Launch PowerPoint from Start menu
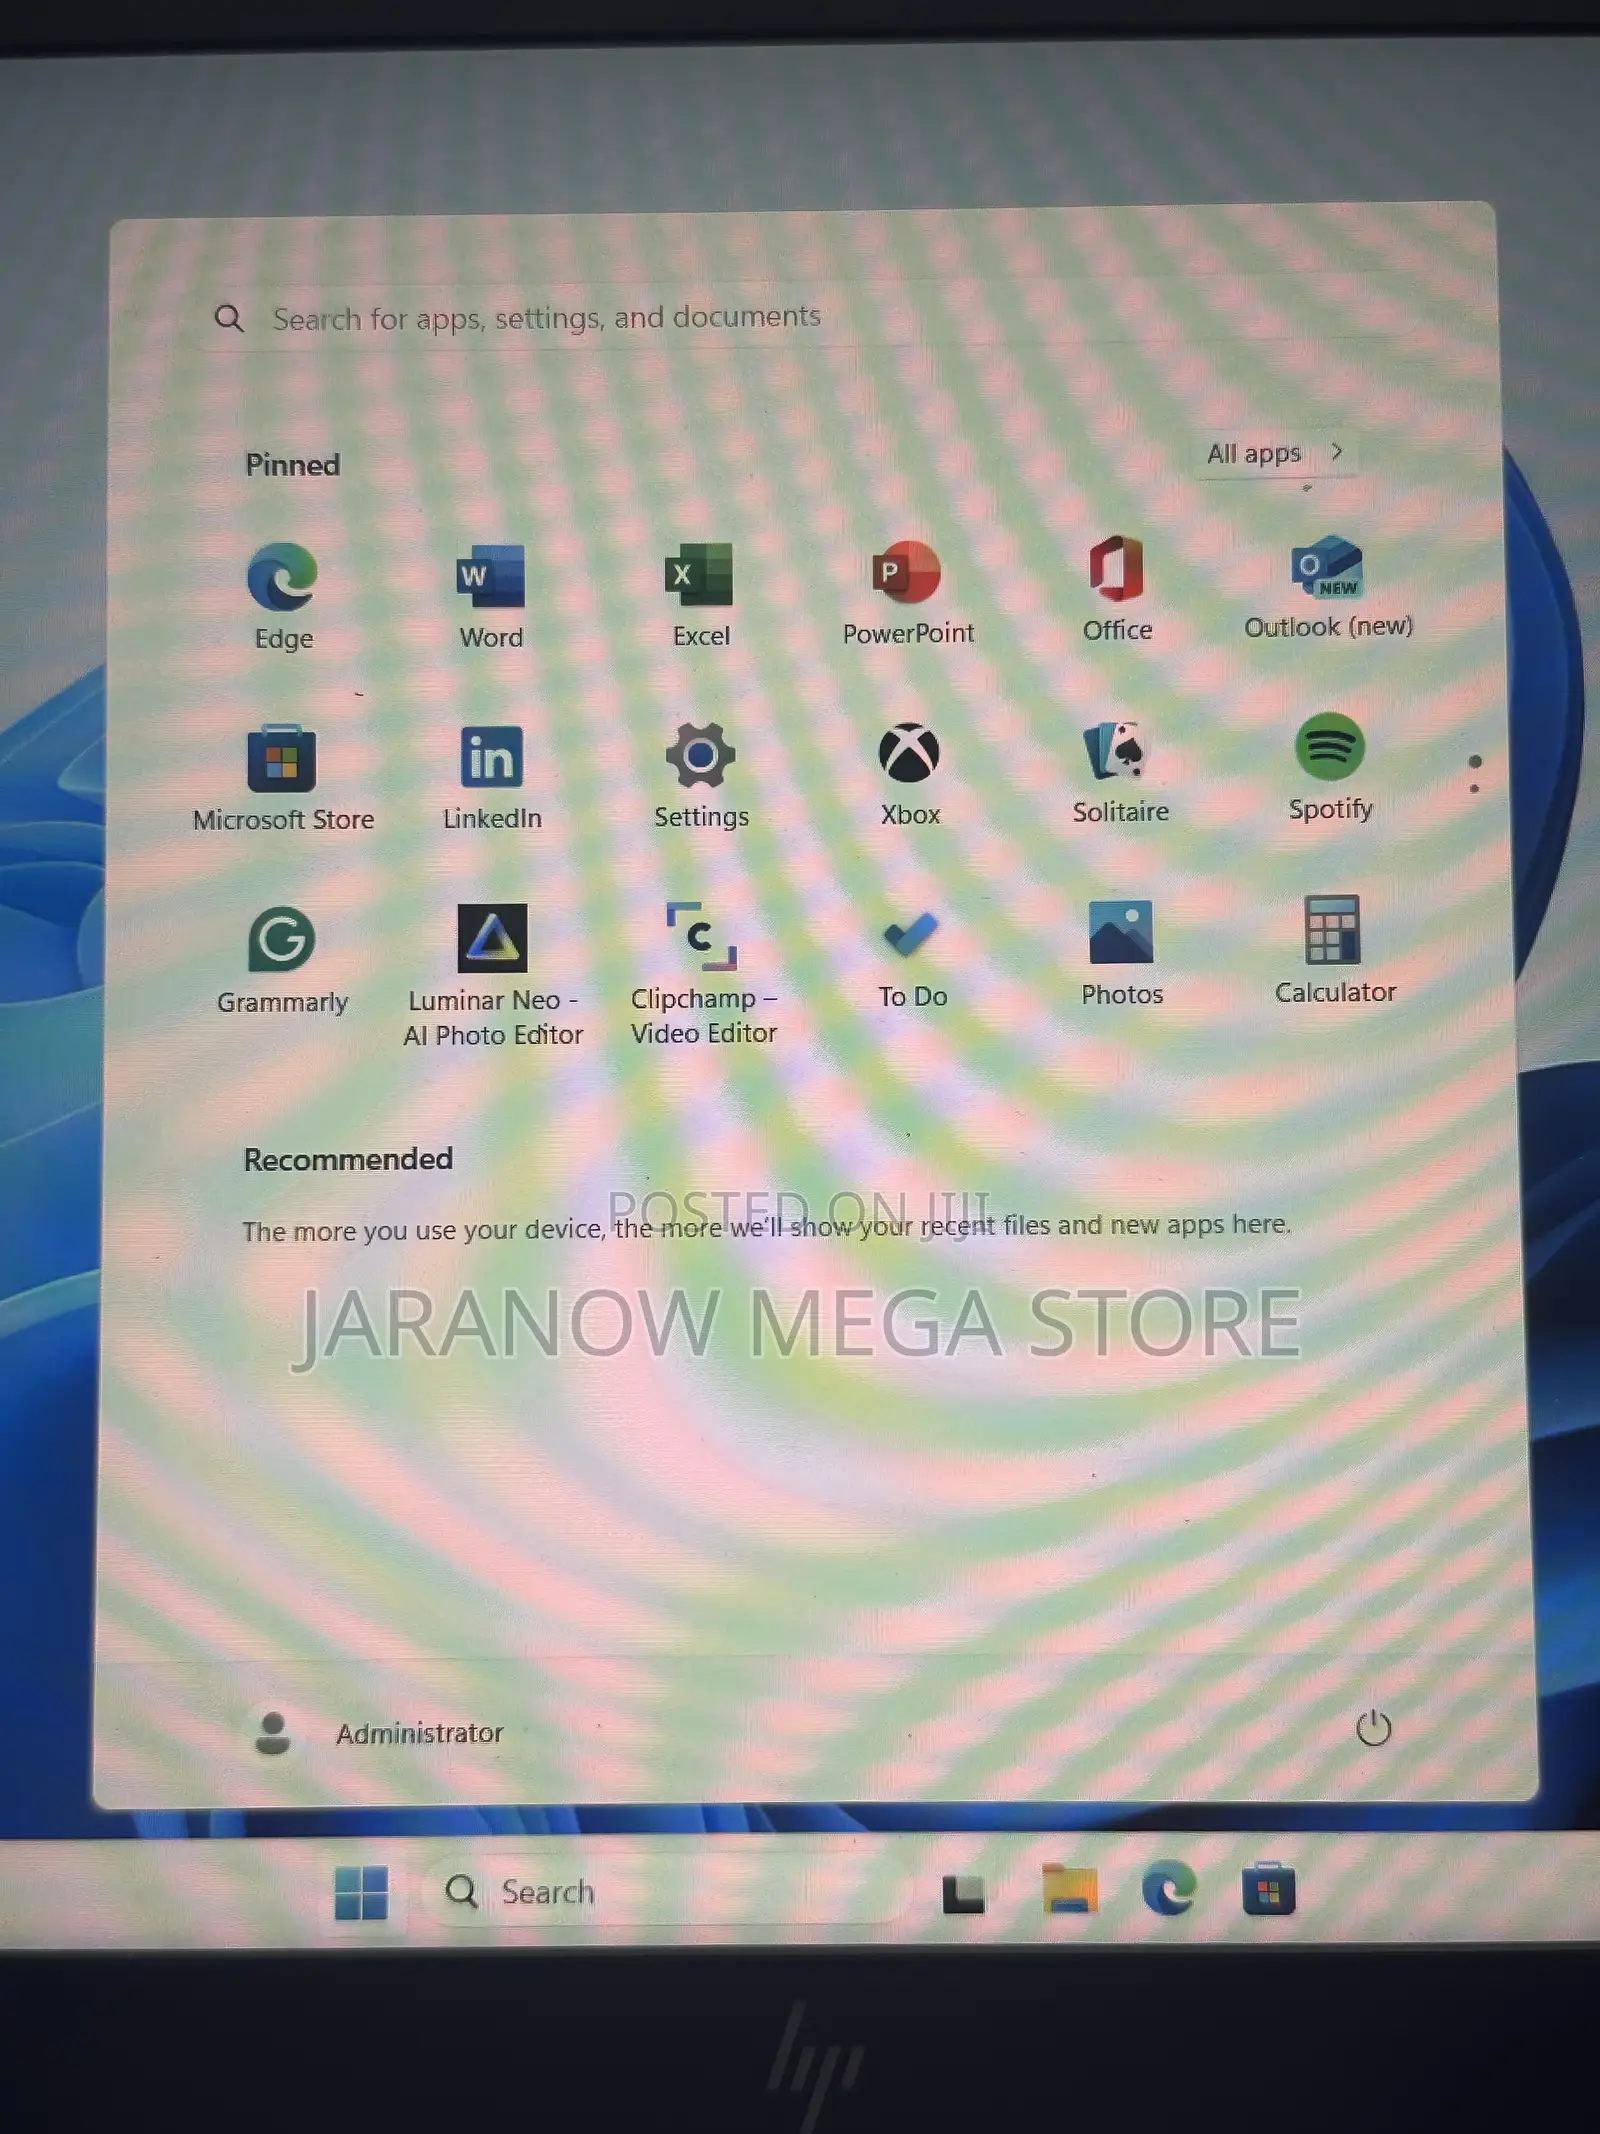Screen dimensions: 1600x2134 point(908,592)
